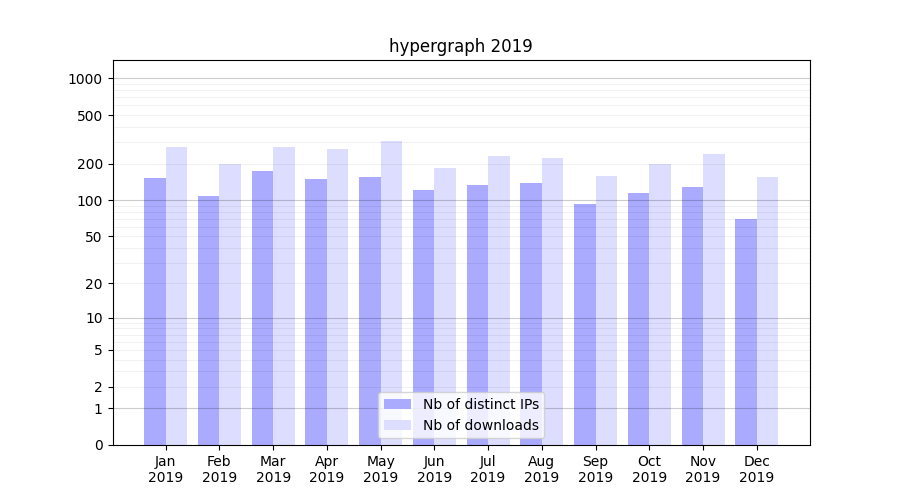Click the 'Aug 2019' x-axis label
The width and height of the screenshot is (900, 500).
point(541,469)
